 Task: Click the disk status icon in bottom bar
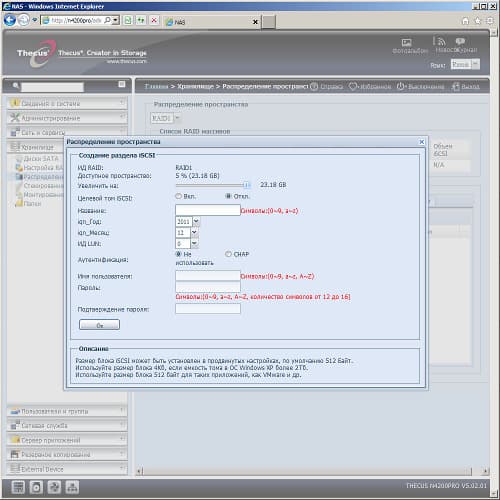point(36,487)
